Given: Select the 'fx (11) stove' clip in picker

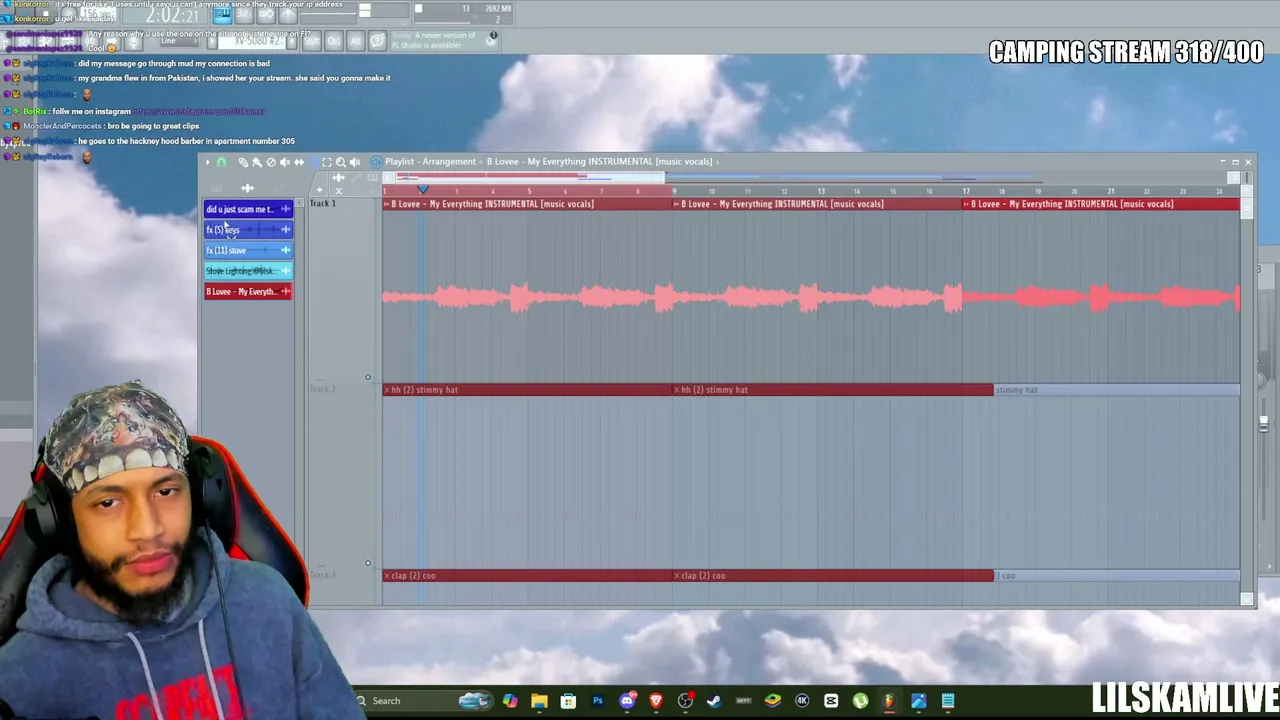Looking at the screenshot, I should 248,250.
